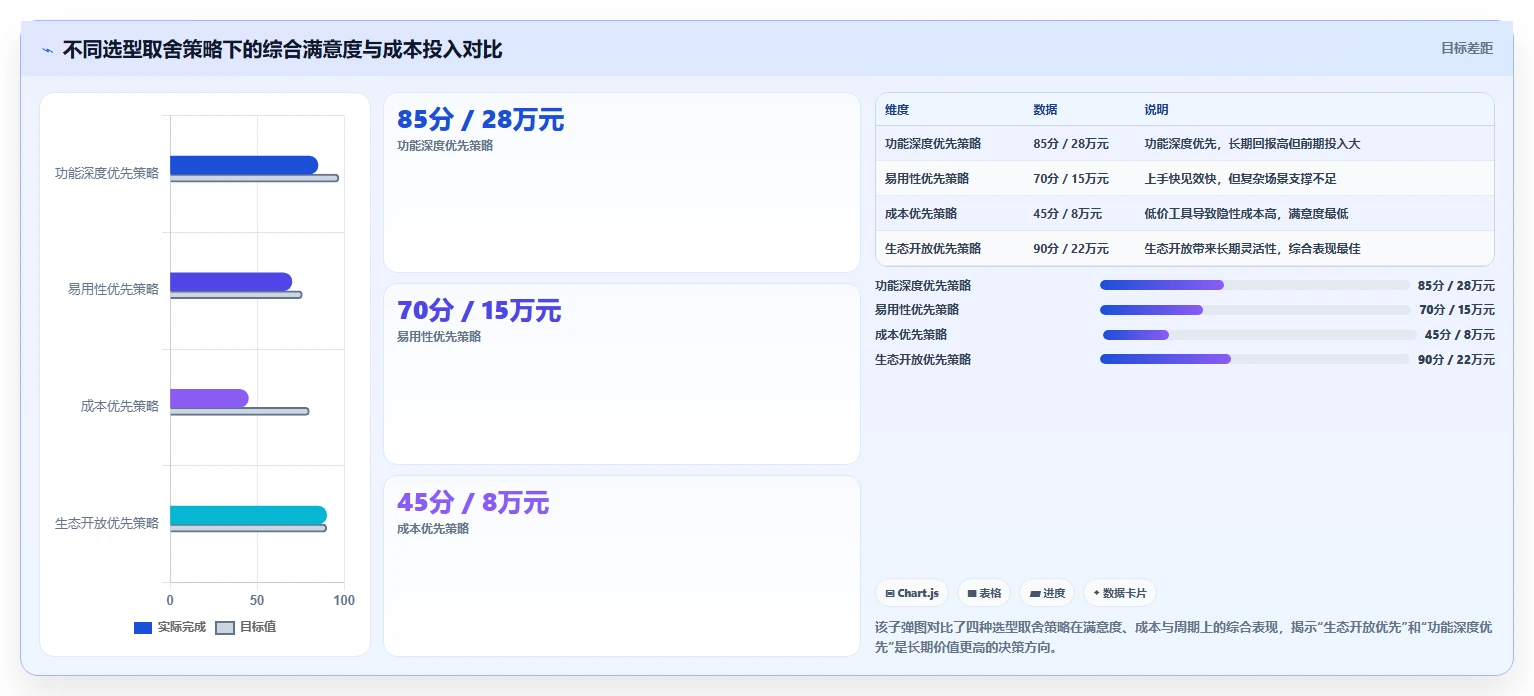Click table data cell 90分 / 22万元
Screen dimensions: 1534x696
[x=1071, y=249]
